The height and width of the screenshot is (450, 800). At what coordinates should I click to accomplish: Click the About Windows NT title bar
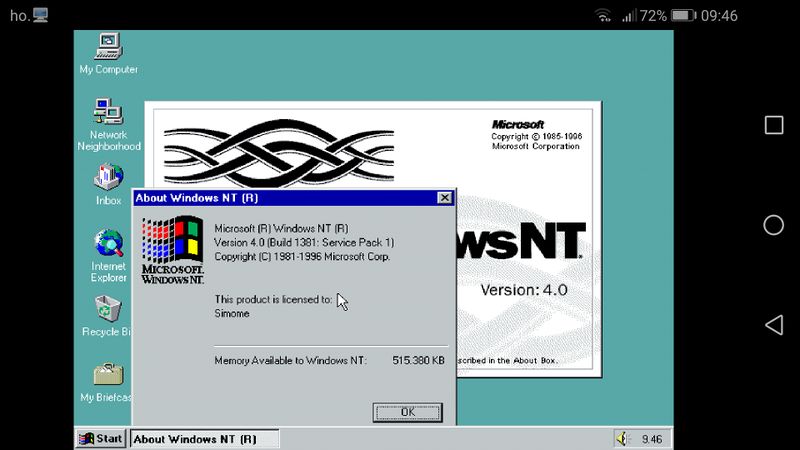[x=293, y=198]
